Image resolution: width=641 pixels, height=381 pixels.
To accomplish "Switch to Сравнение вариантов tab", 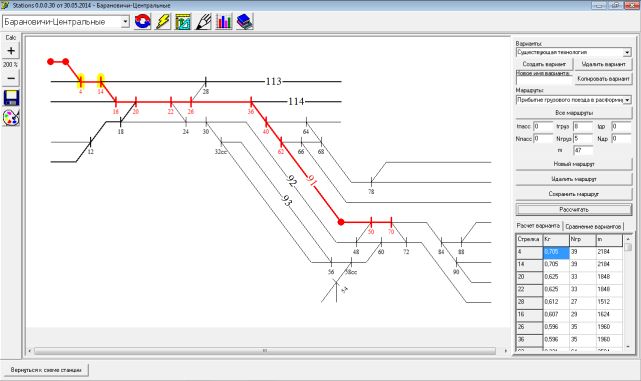I will (593, 226).
